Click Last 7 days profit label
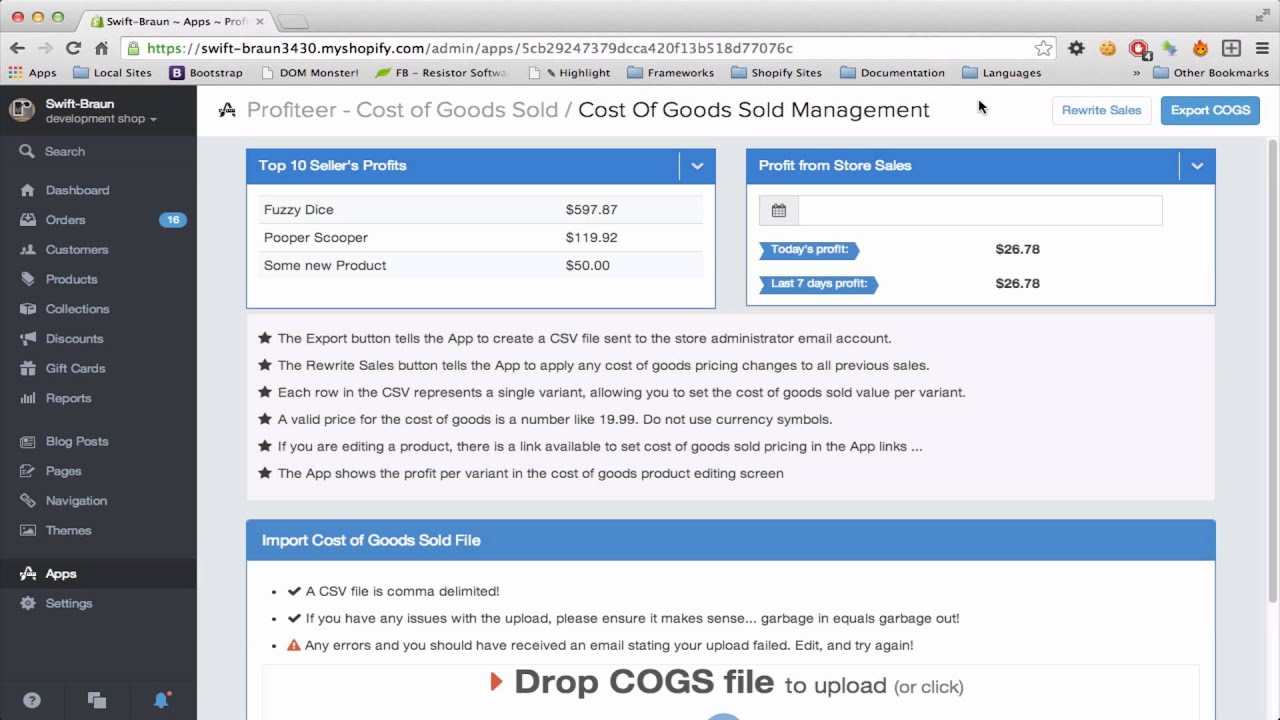 click(x=819, y=283)
